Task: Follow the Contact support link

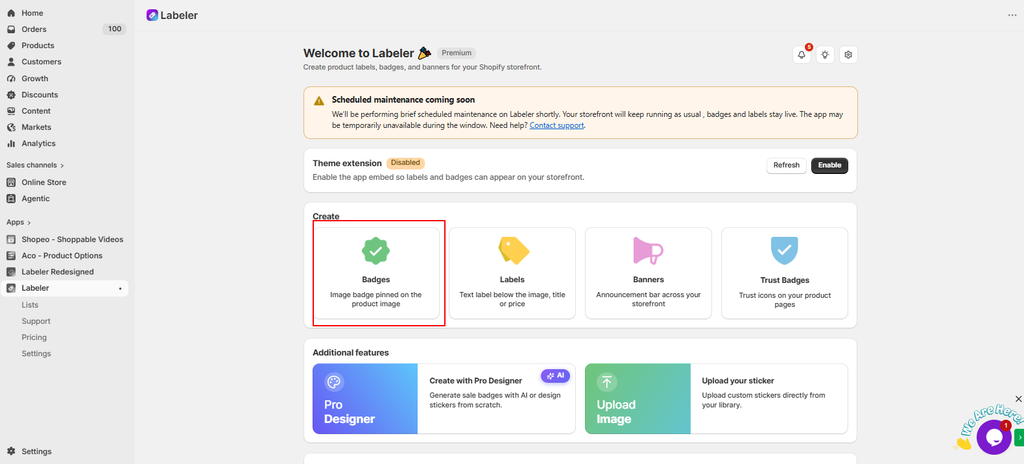Action: (x=556, y=125)
